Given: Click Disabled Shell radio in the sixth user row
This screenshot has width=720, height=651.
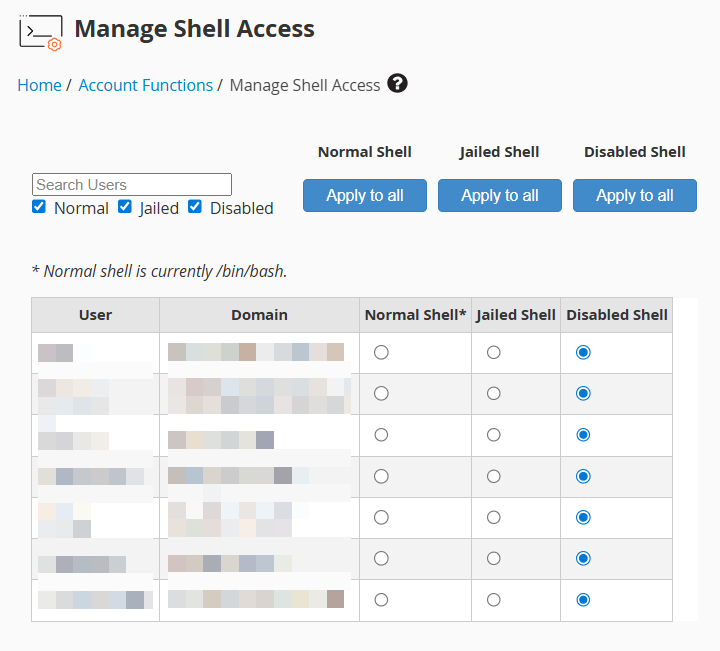Looking at the screenshot, I should click(583, 558).
